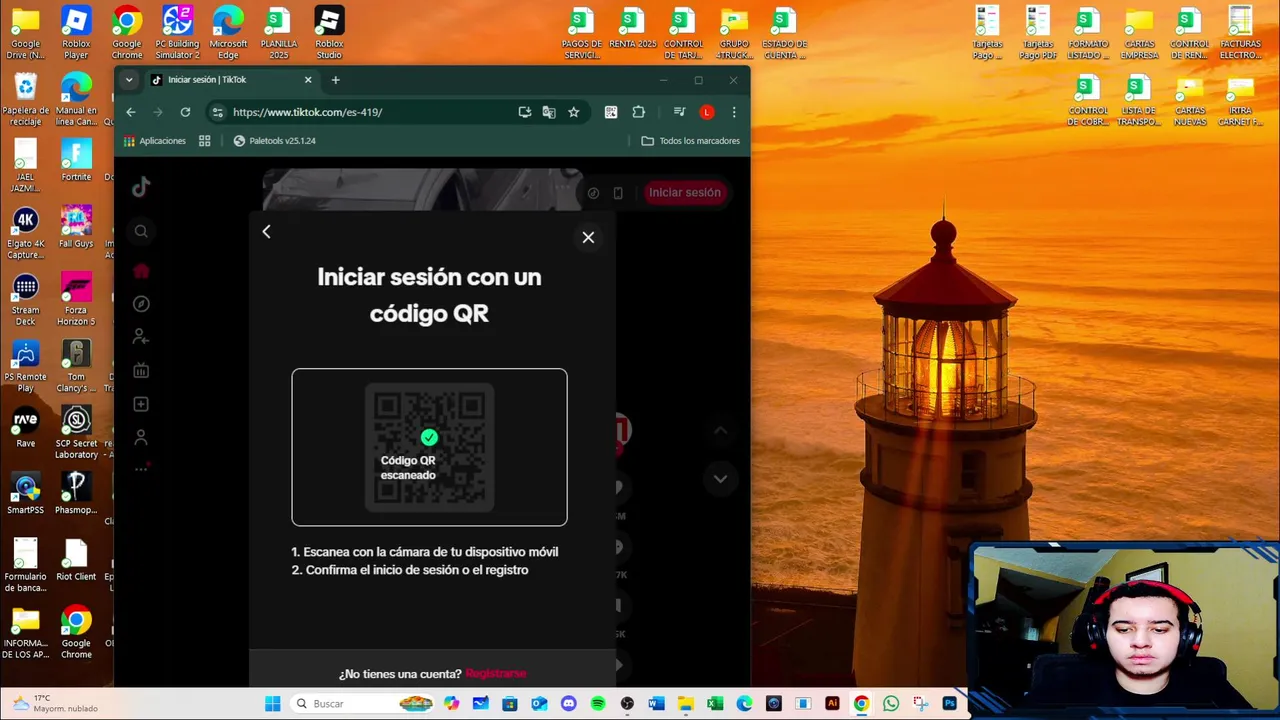Select the PLANILLA 2025 desktop file
Viewport: 1280px width, 720px height.
tap(279, 32)
